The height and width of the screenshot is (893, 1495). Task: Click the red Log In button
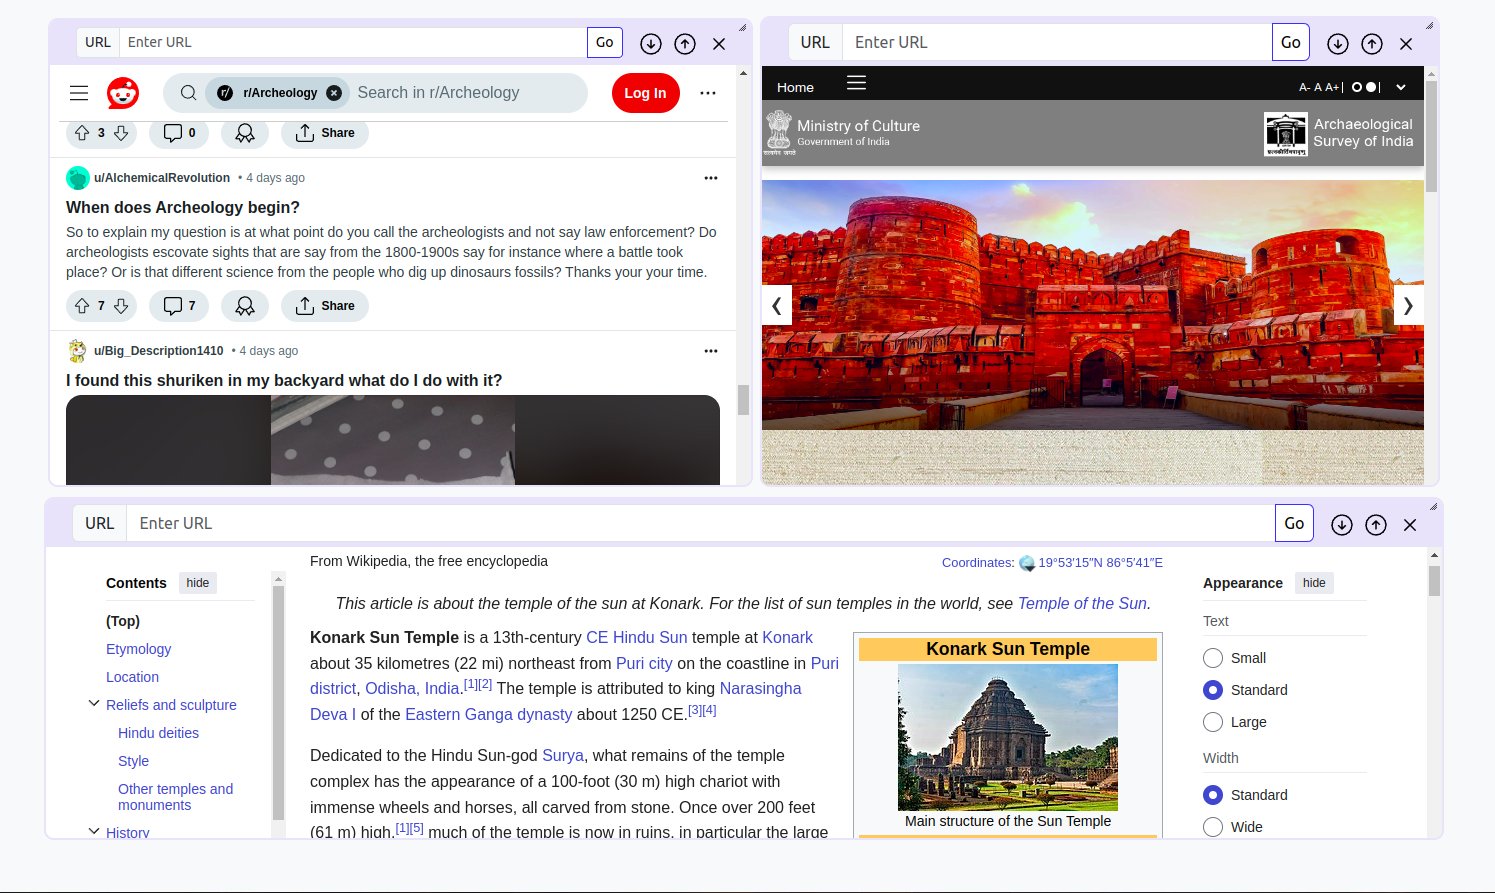point(645,92)
